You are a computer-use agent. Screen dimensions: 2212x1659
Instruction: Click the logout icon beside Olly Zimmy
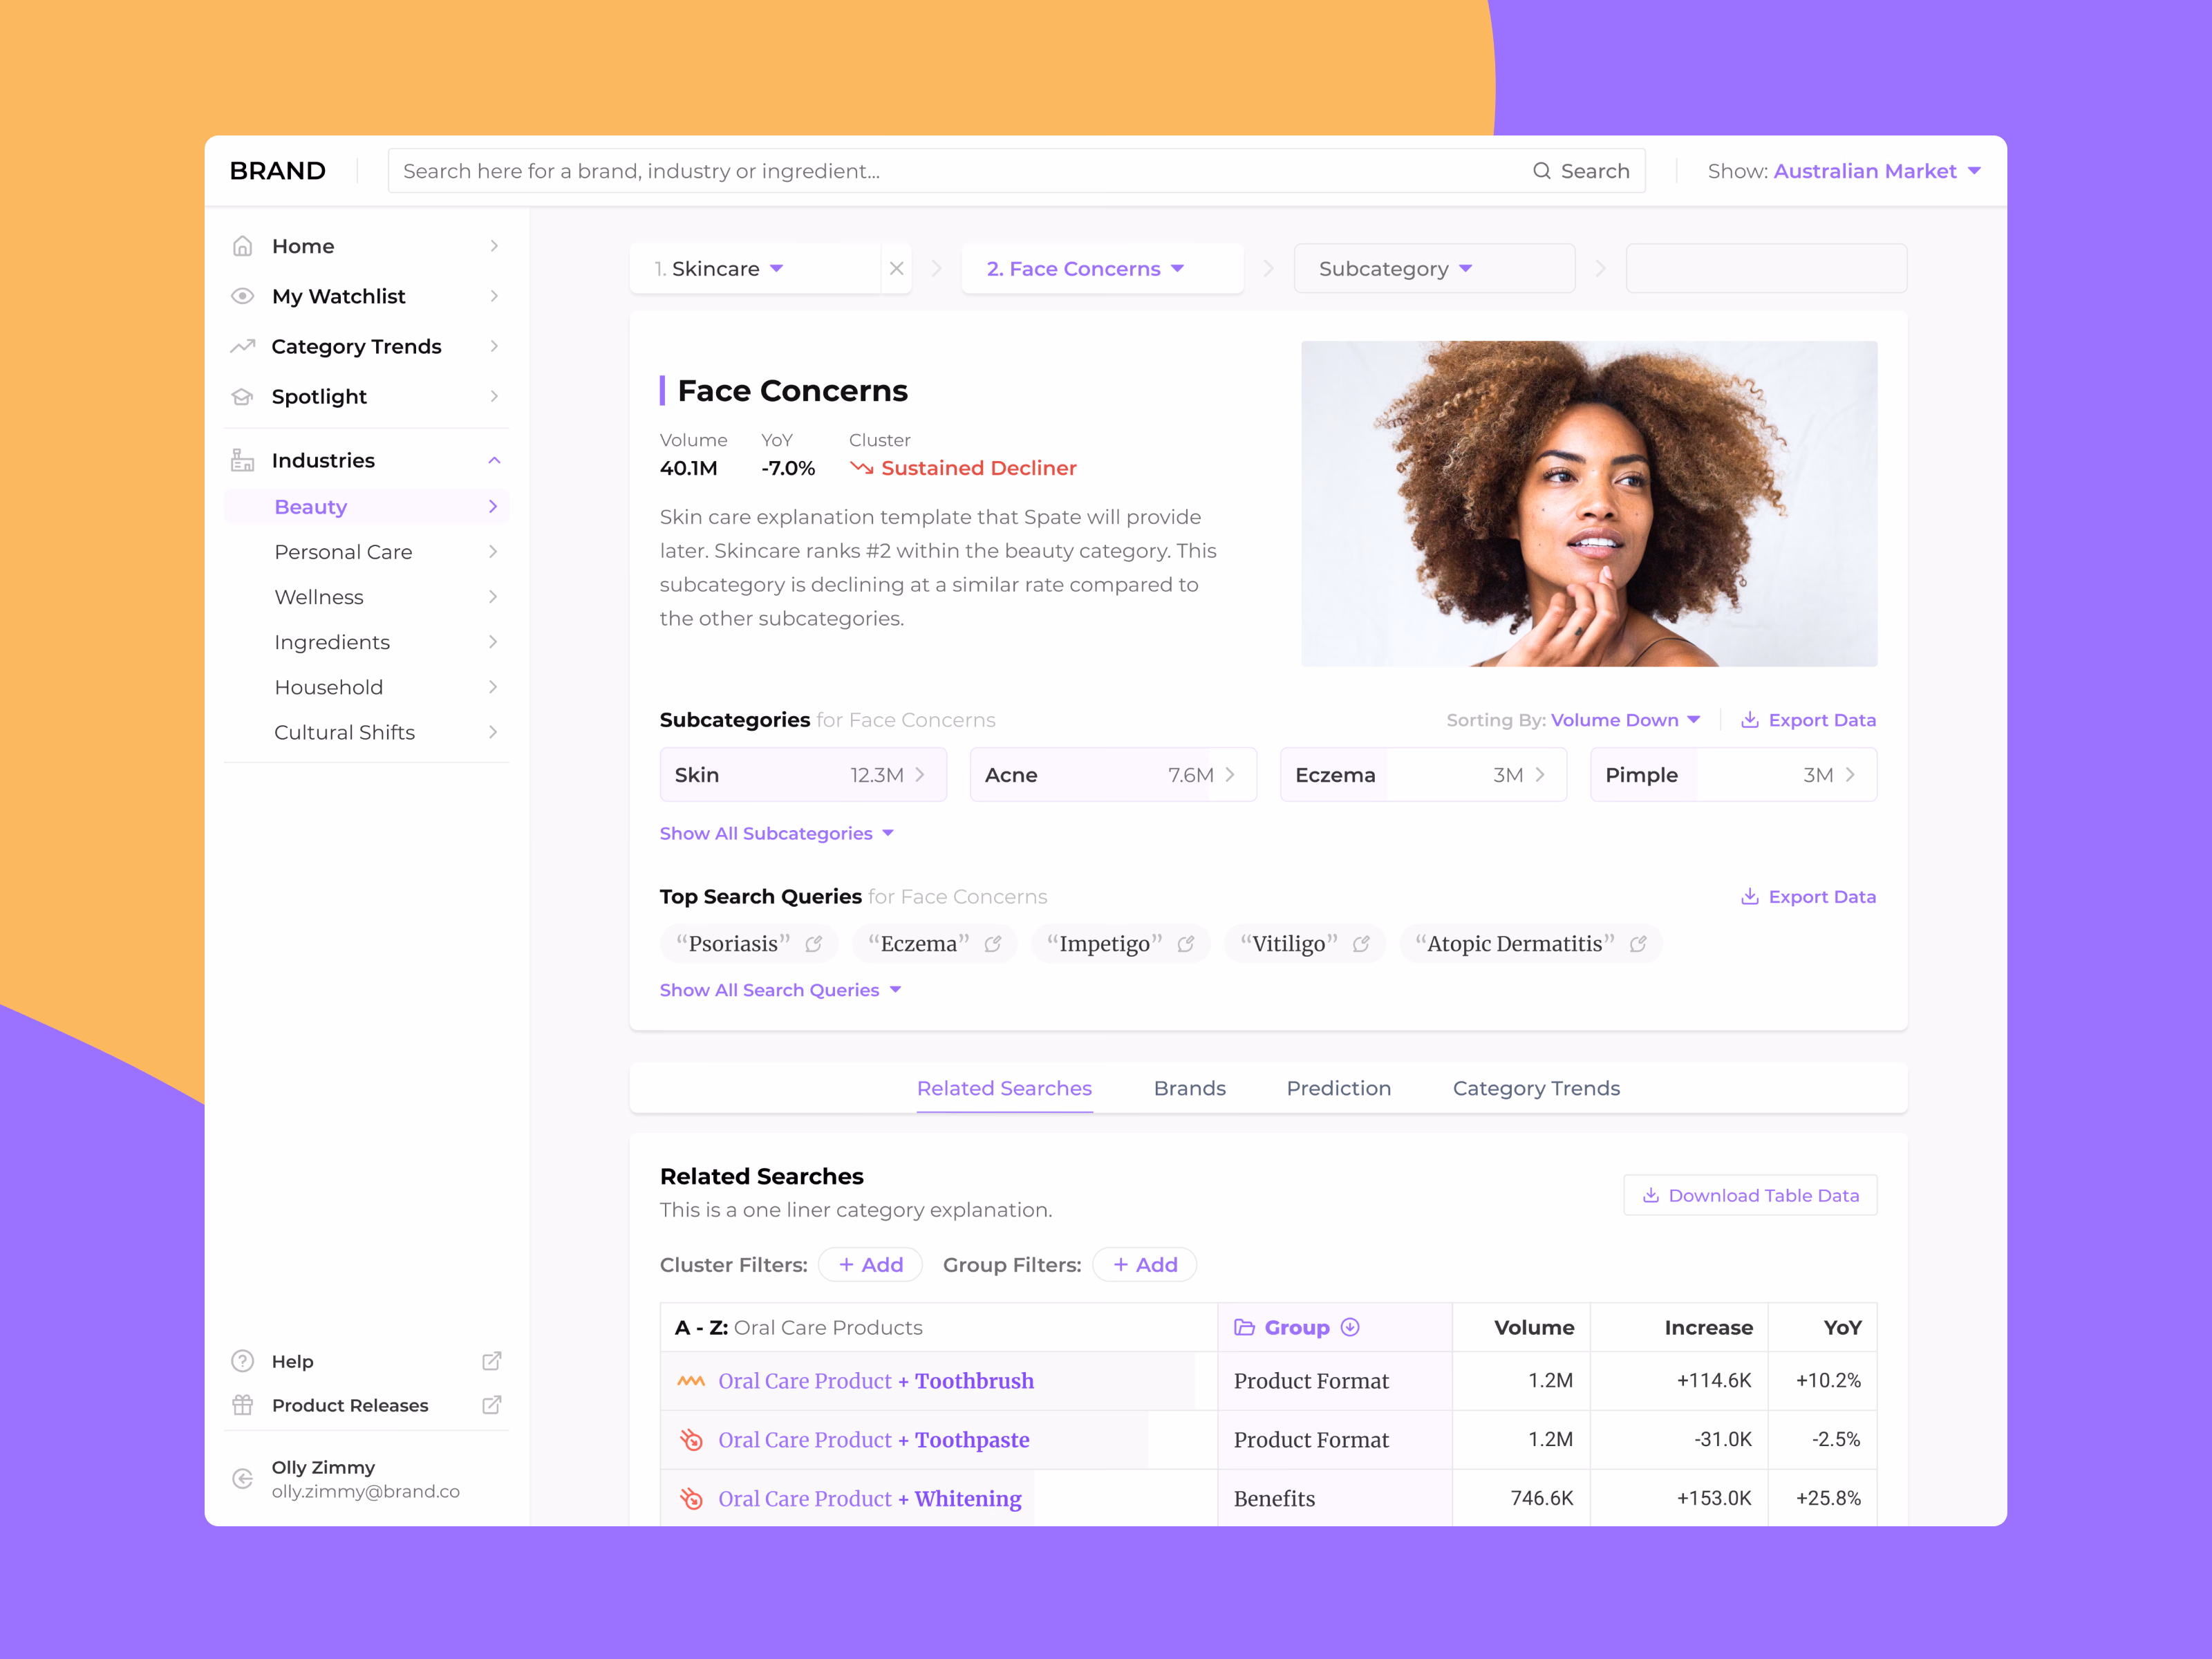(242, 1479)
